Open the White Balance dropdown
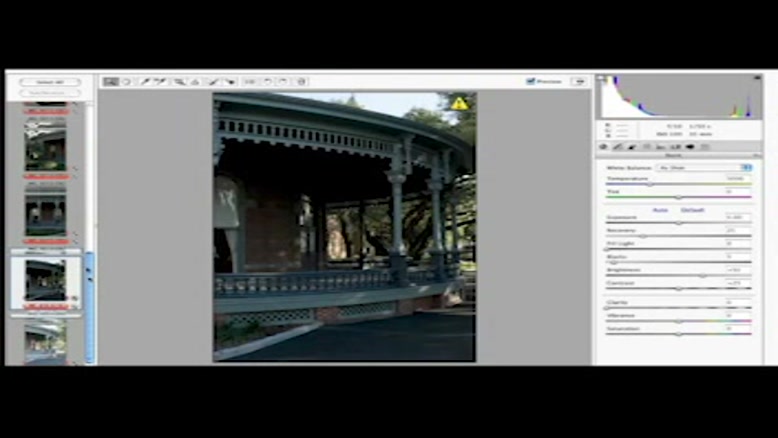 tap(705, 168)
